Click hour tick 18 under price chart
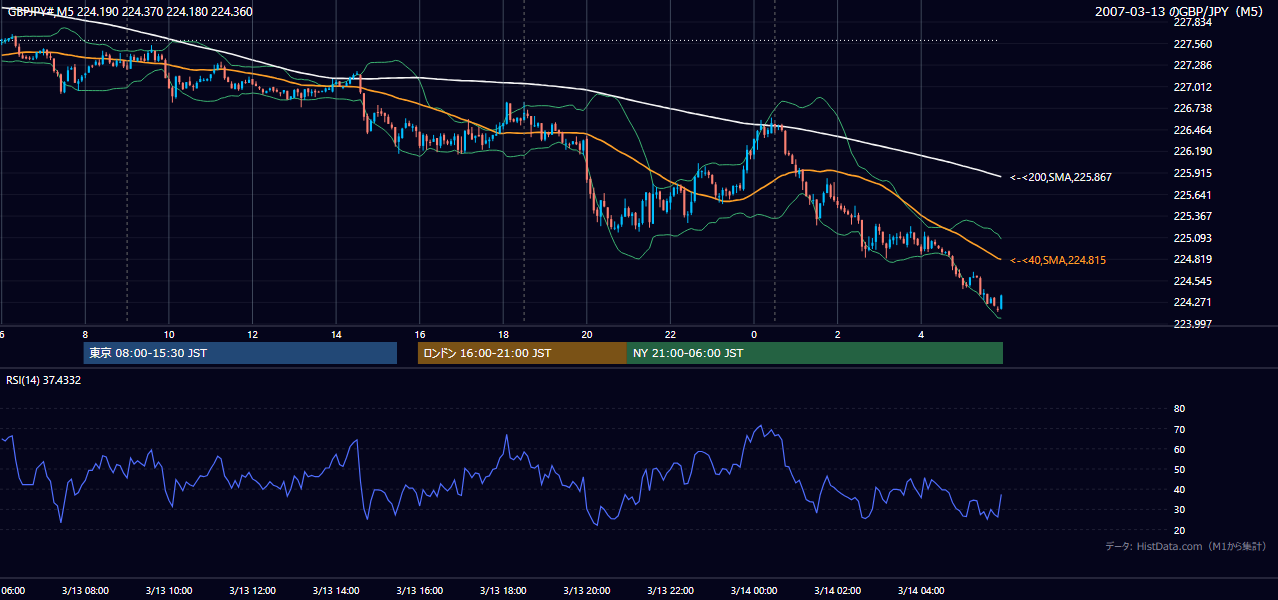Screen dimensions: 1278x600 [503, 334]
